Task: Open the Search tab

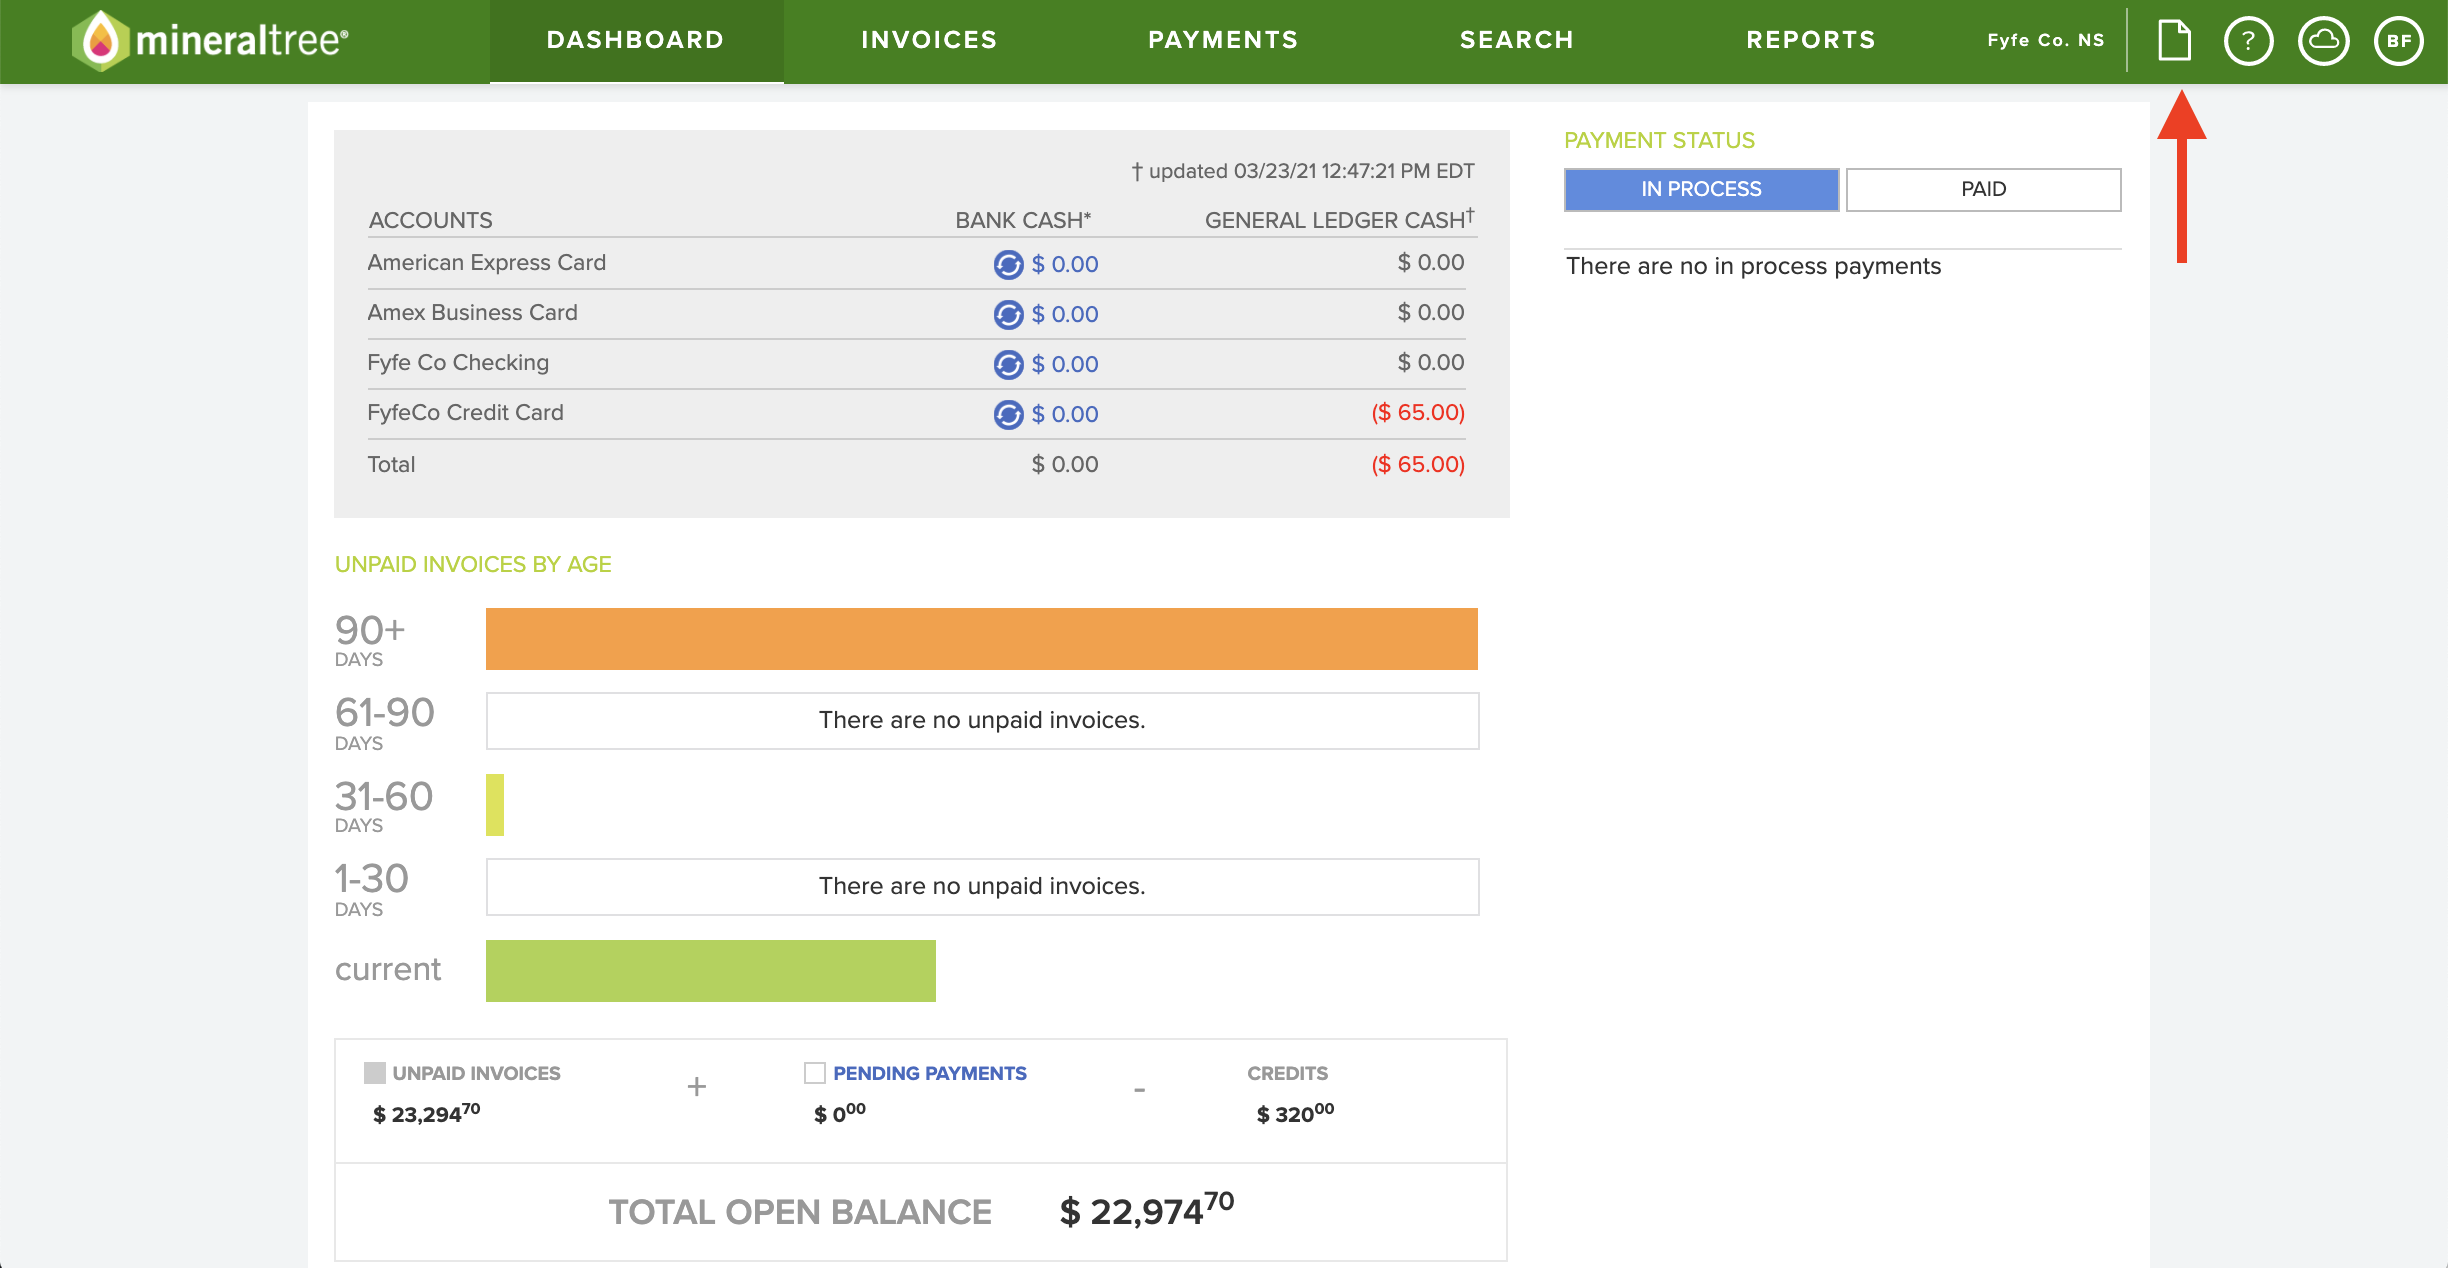Action: (x=1516, y=40)
